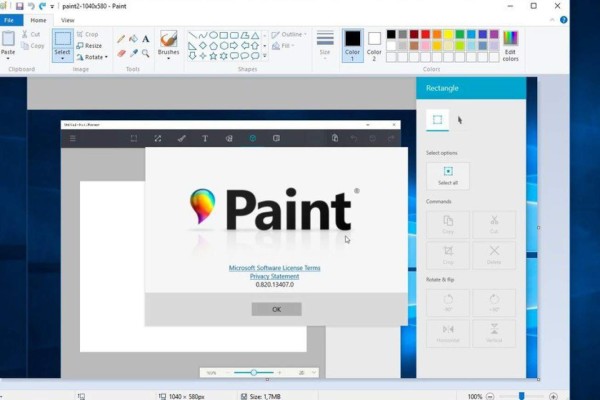This screenshot has width=600, height=400.
Task: Open the Brushes dropdown arrow
Action: [168, 59]
